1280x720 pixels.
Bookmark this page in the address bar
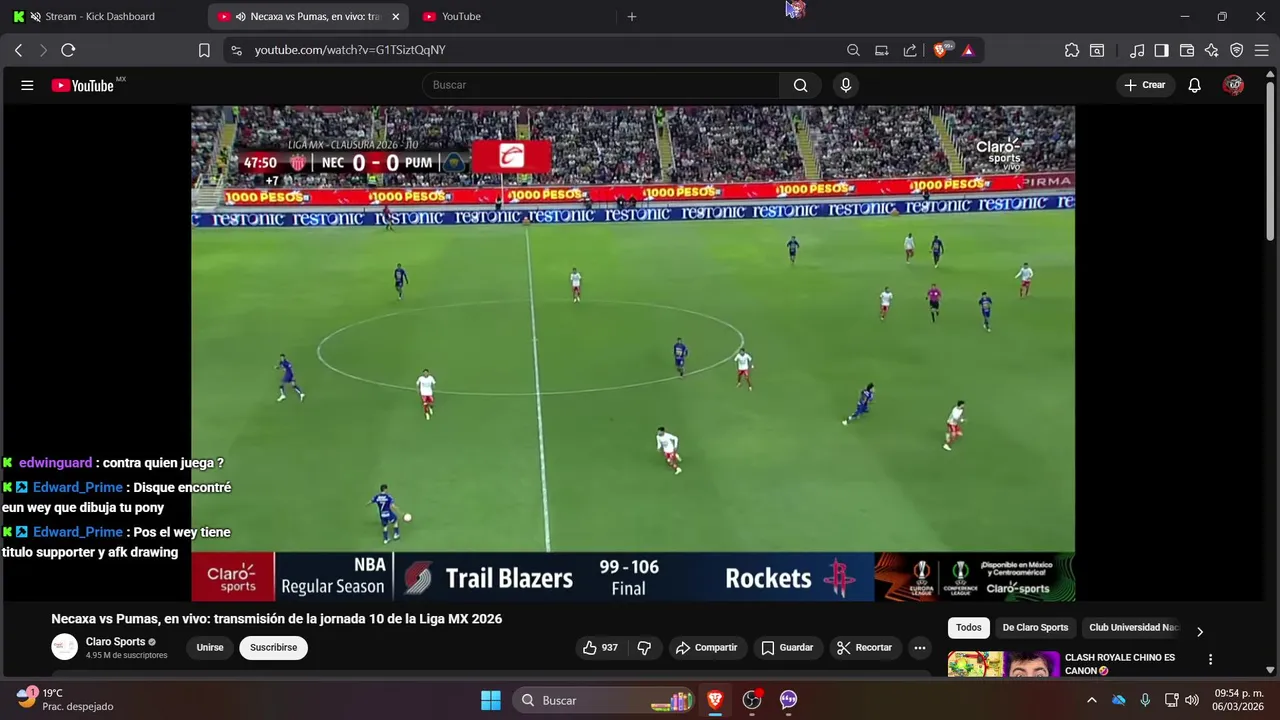pyautogui.click(x=204, y=50)
